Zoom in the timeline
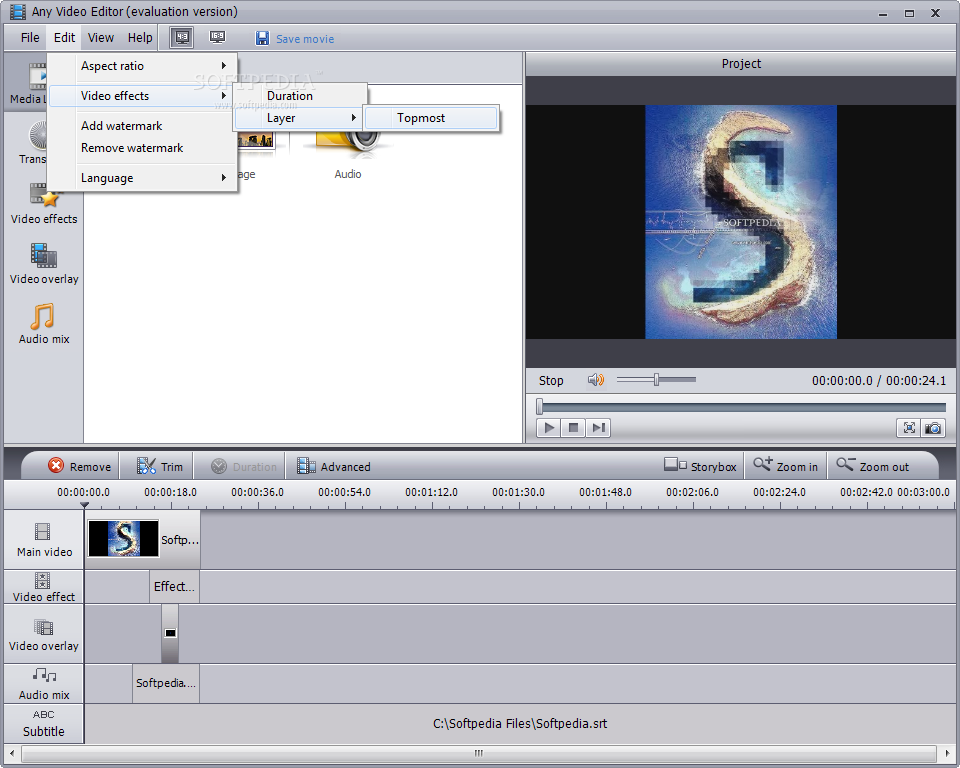960x768 pixels. click(786, 466)
